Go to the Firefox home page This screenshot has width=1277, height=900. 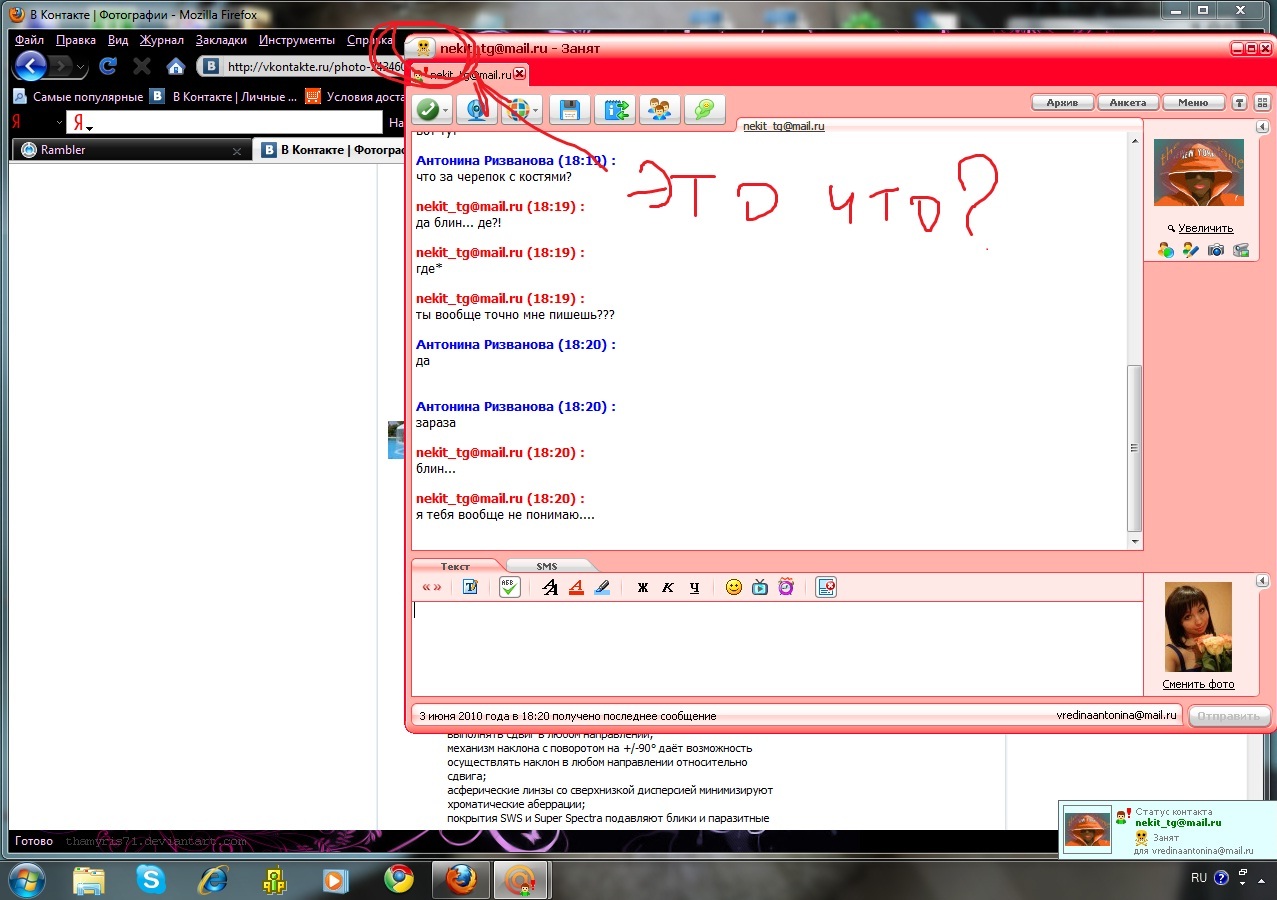pos(176,67)
